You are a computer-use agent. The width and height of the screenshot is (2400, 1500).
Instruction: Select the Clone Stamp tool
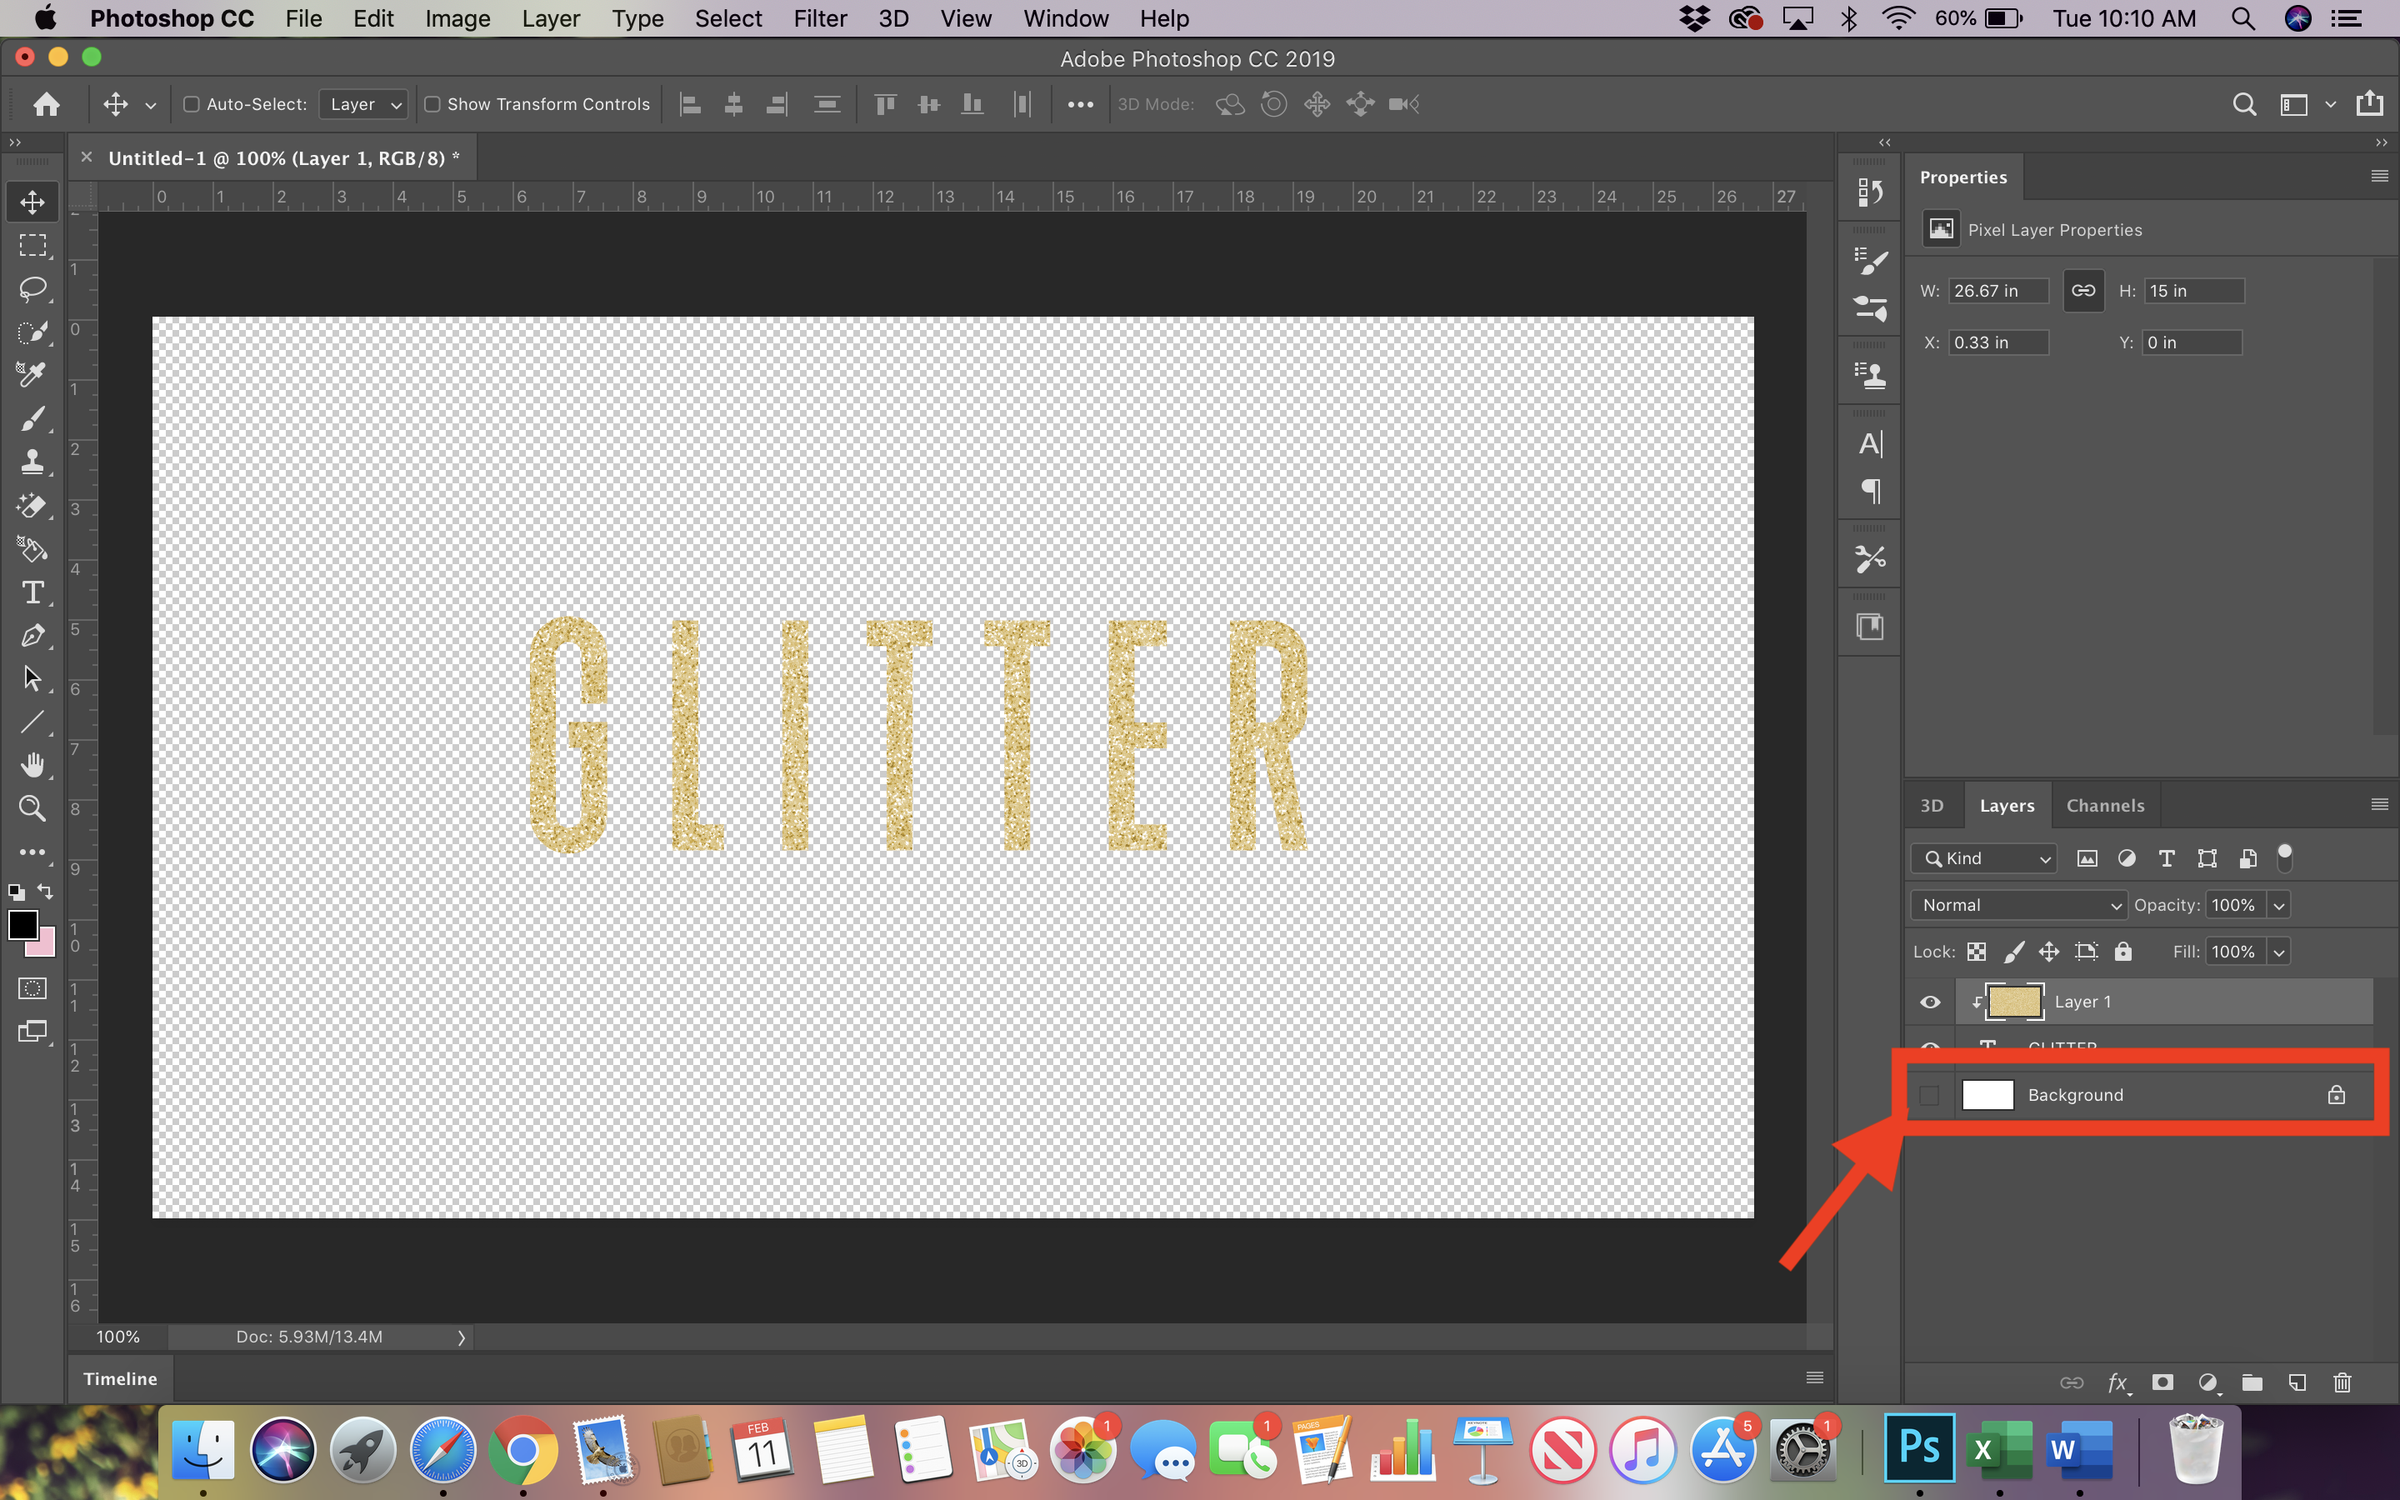tap(31, 461)
